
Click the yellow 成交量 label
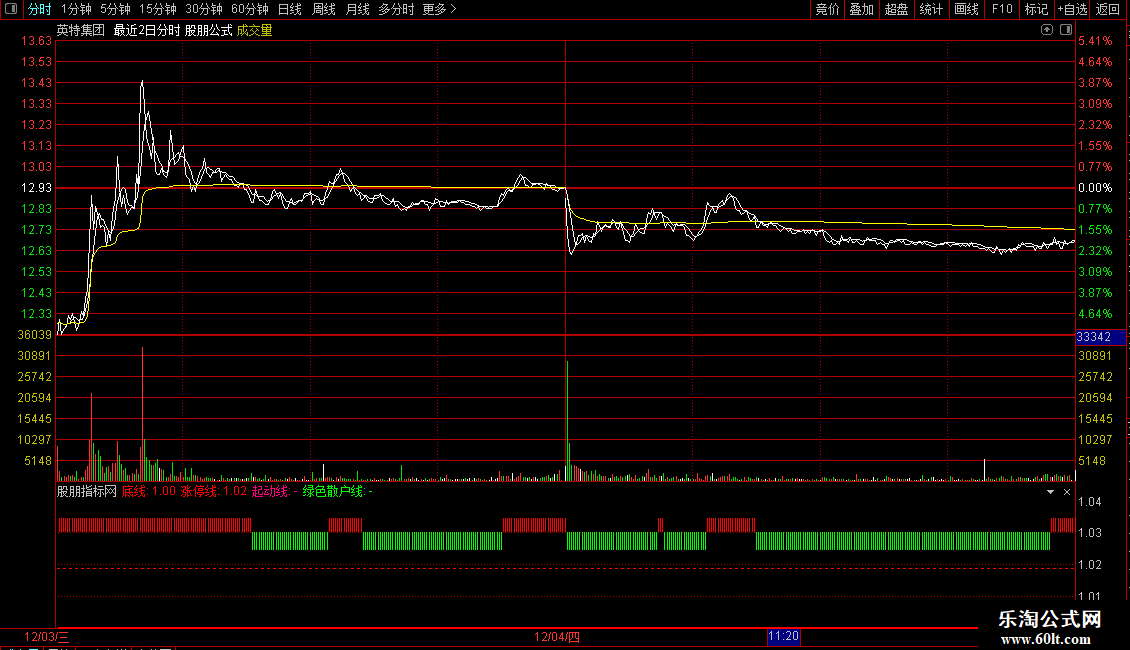[254, 30]
